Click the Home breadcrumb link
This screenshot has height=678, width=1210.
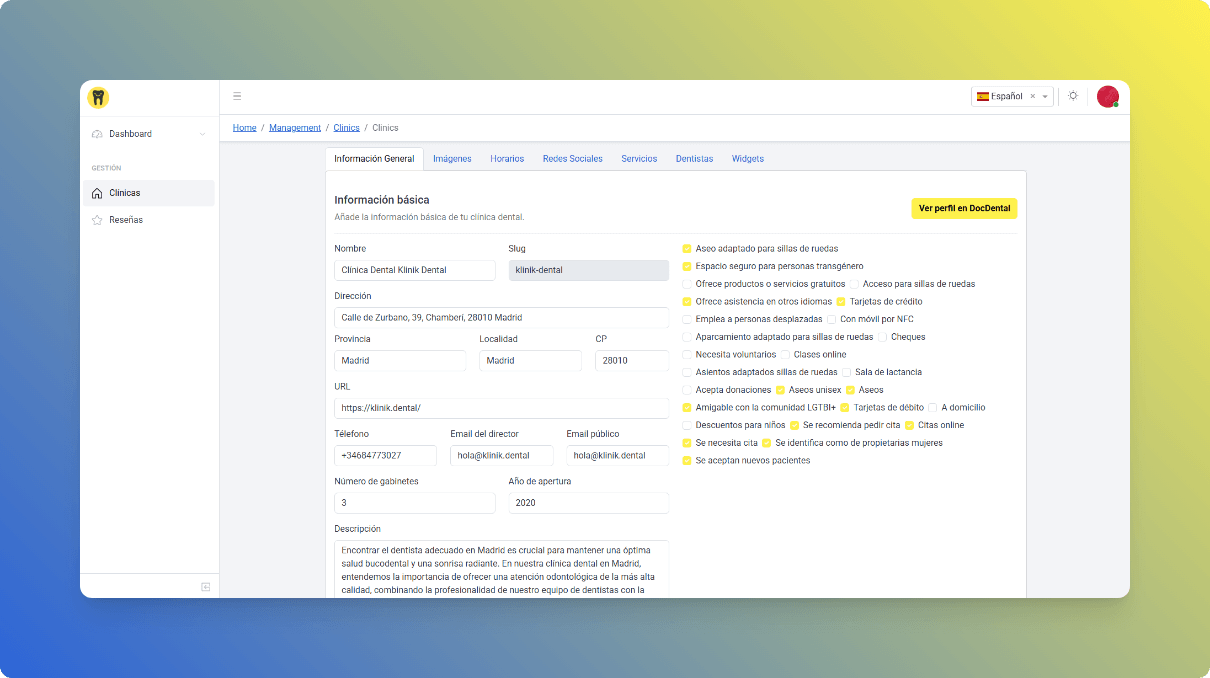(244, 128)
